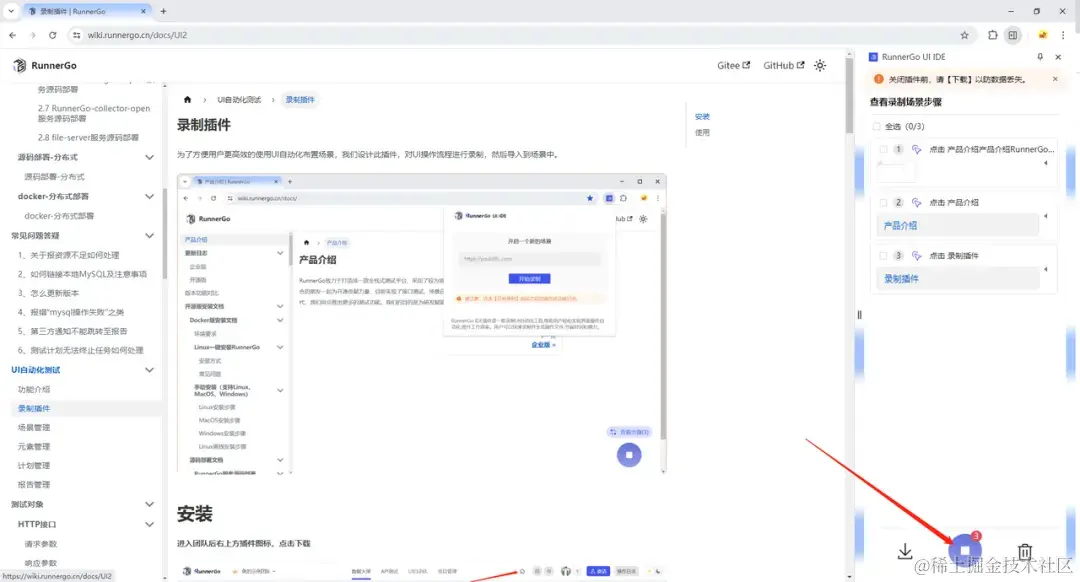Open 场景管理 in the sidebar
Image resolution: width=1080 pixels, height=582 pixels.
[34, 428]
